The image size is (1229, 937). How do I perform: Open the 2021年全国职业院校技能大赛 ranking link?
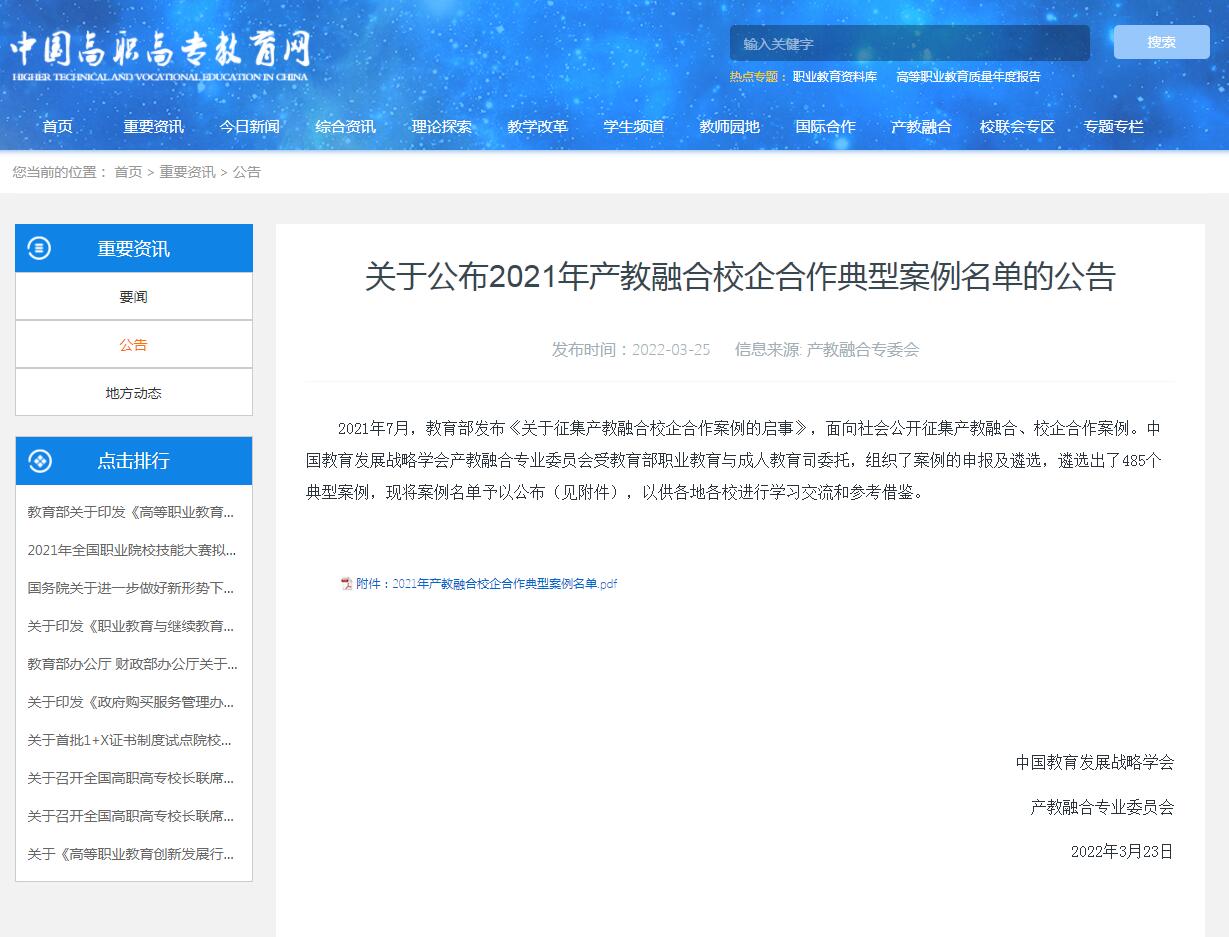(x=131, y=550)
